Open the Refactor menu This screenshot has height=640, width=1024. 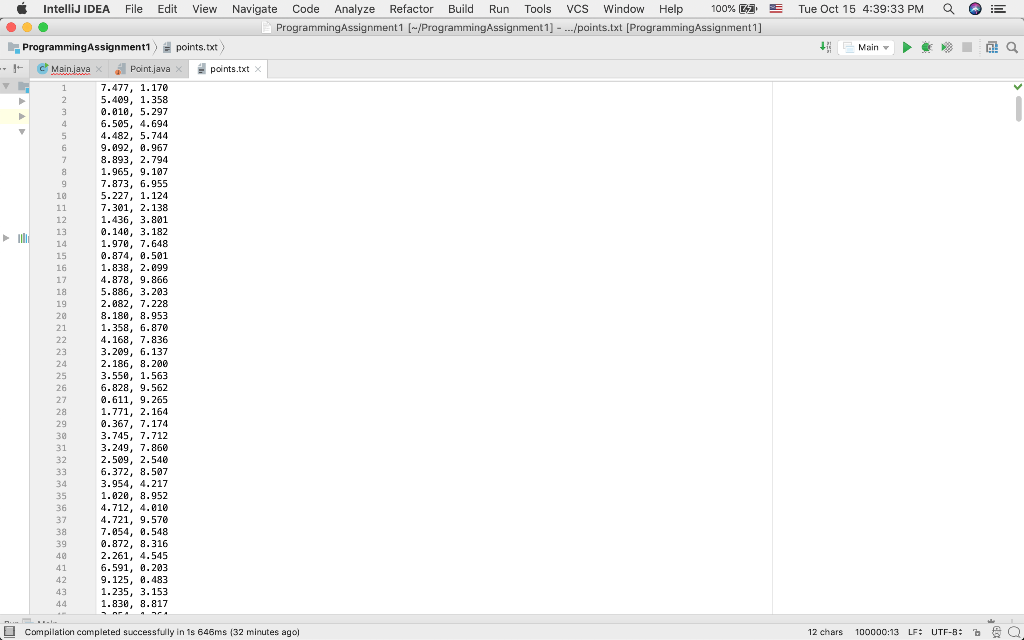pyautogui.click(x=410, y=9)
